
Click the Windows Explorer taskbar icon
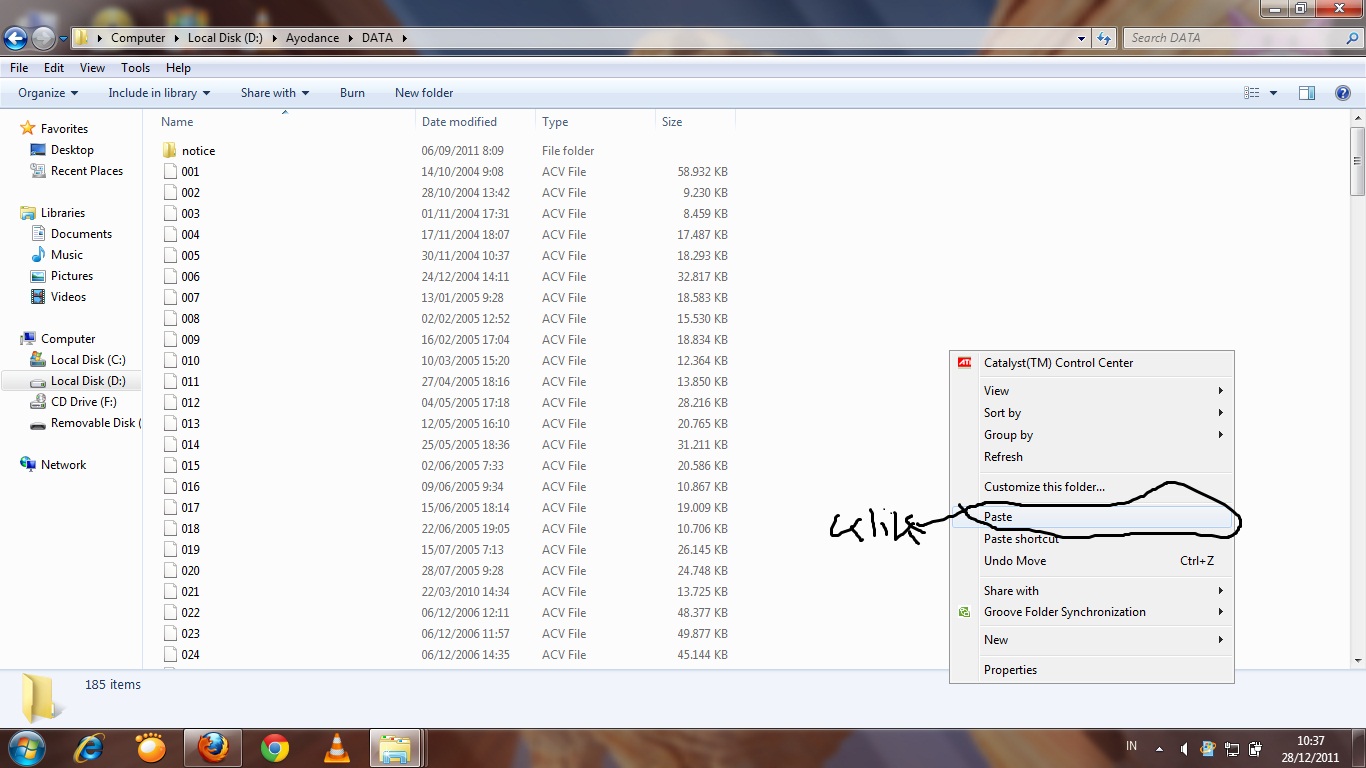click(397, 748)
